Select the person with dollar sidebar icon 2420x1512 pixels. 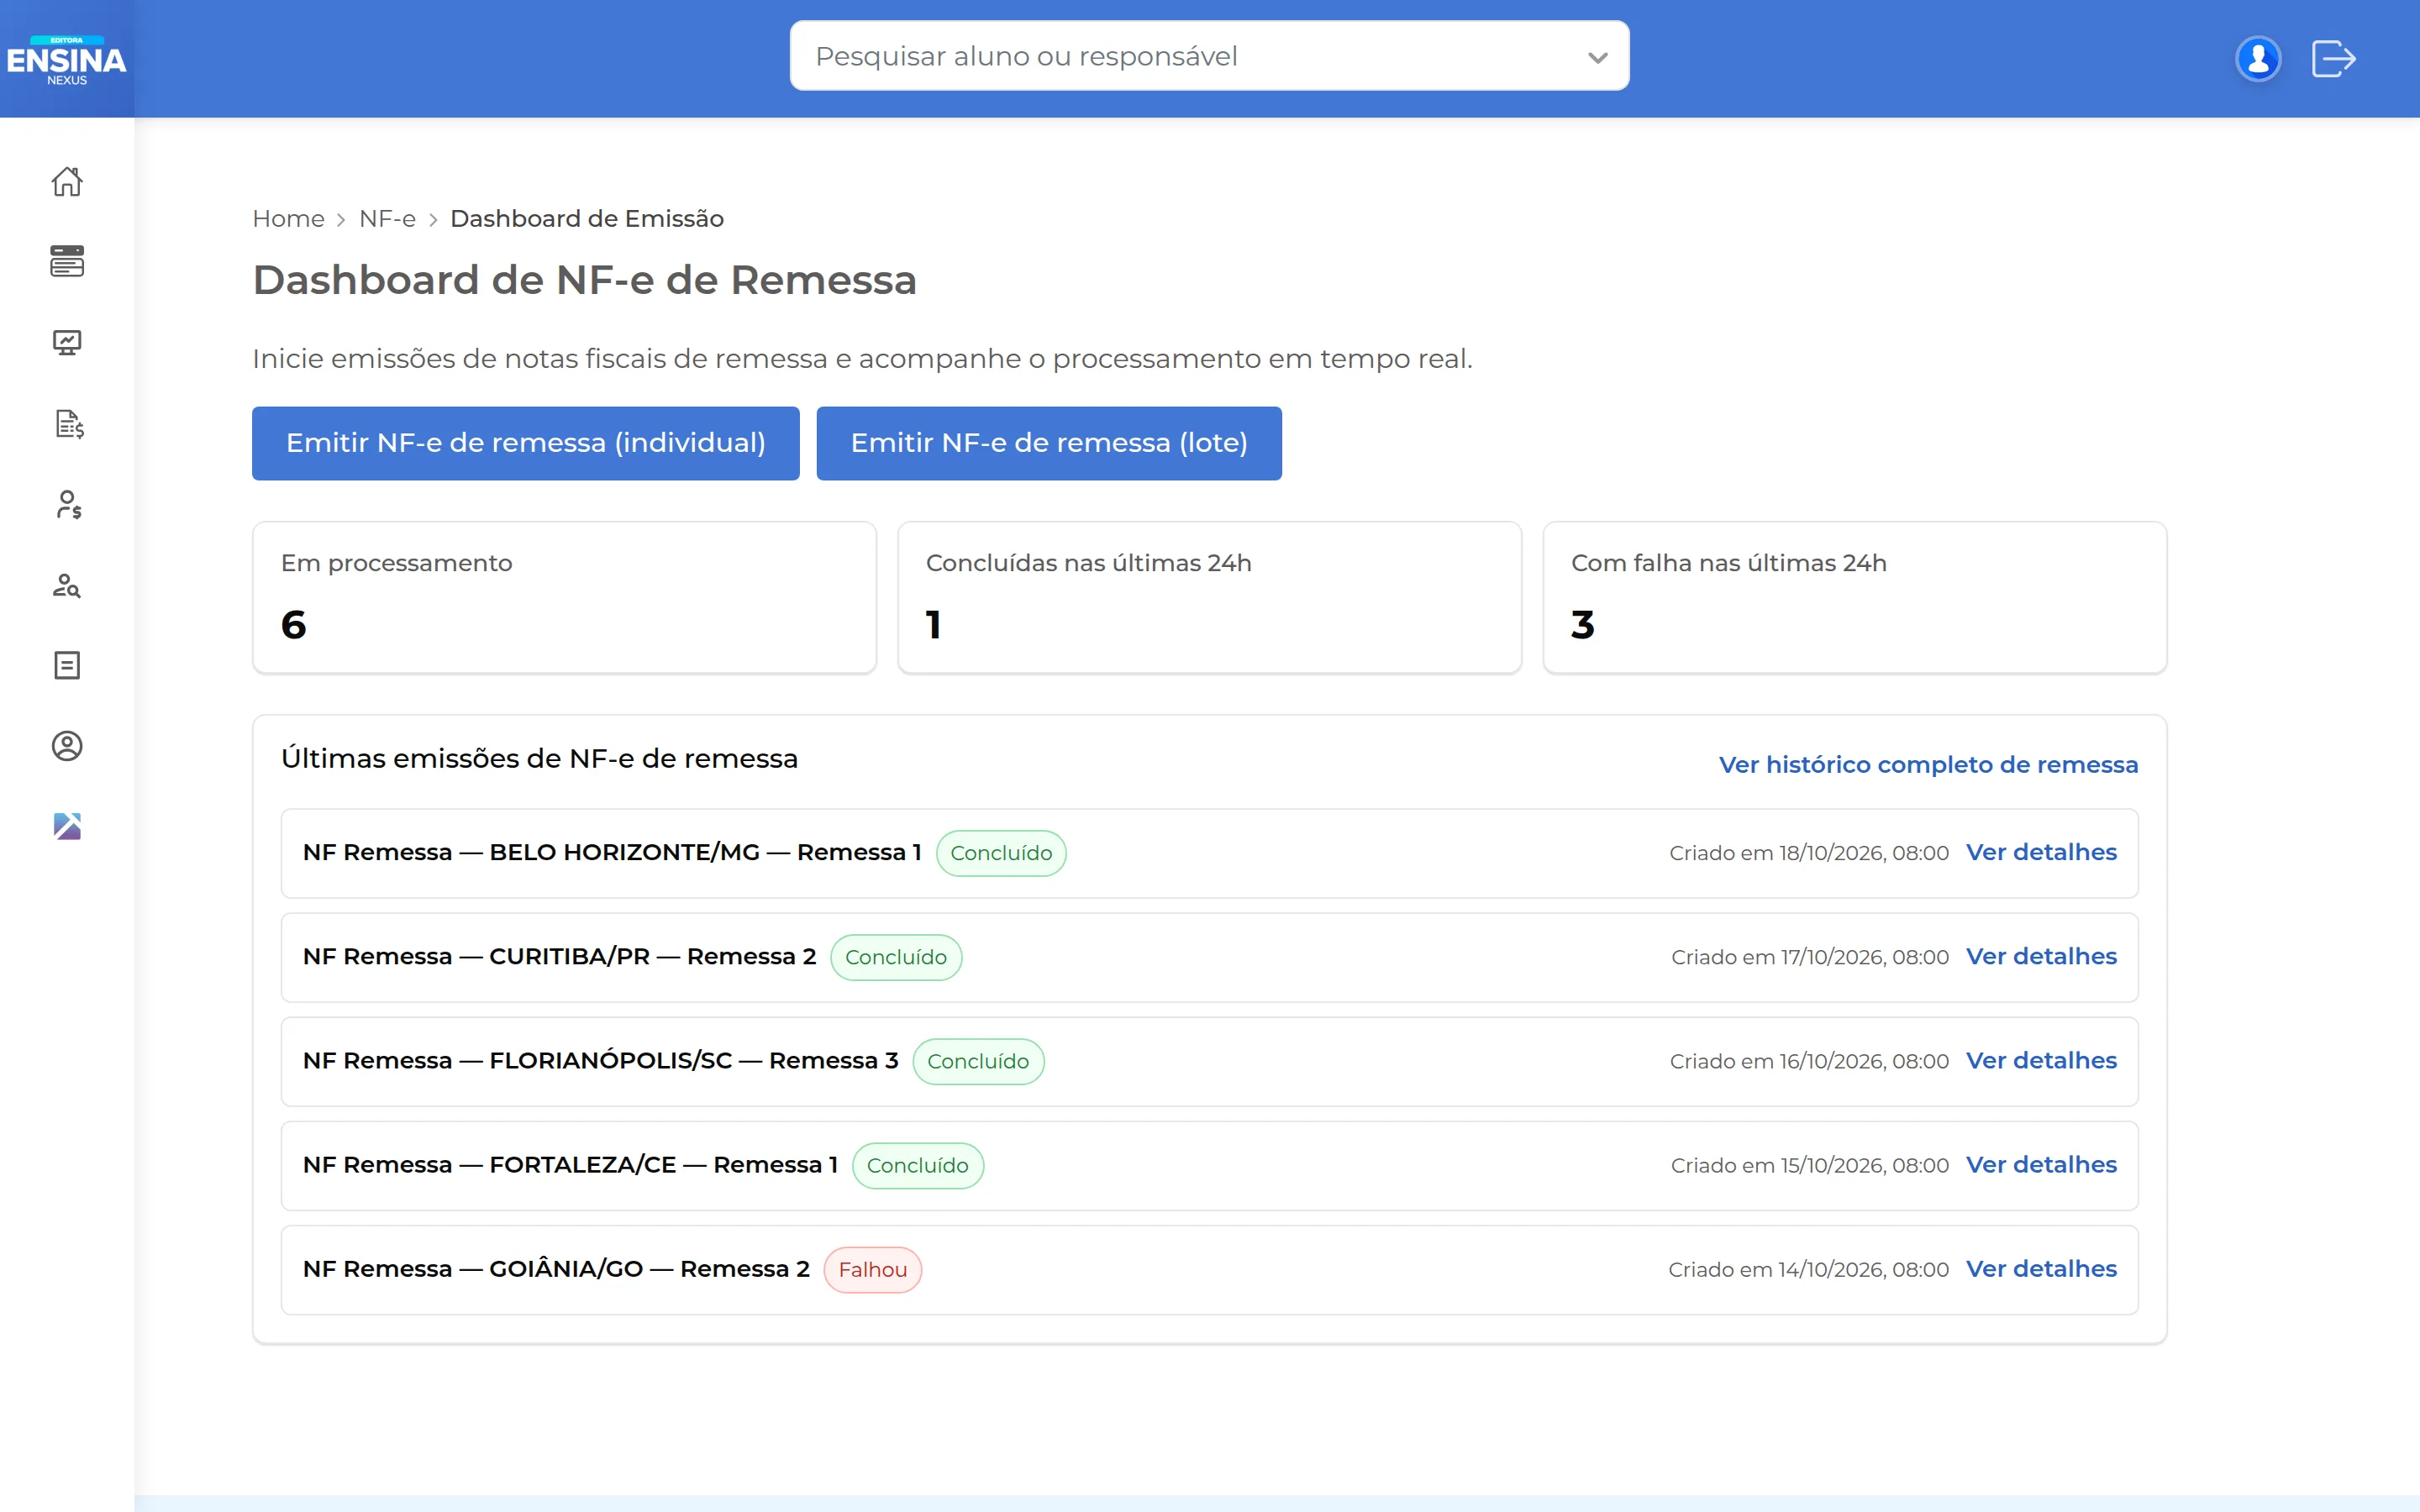pyautogui.click(x=68, y=505)
